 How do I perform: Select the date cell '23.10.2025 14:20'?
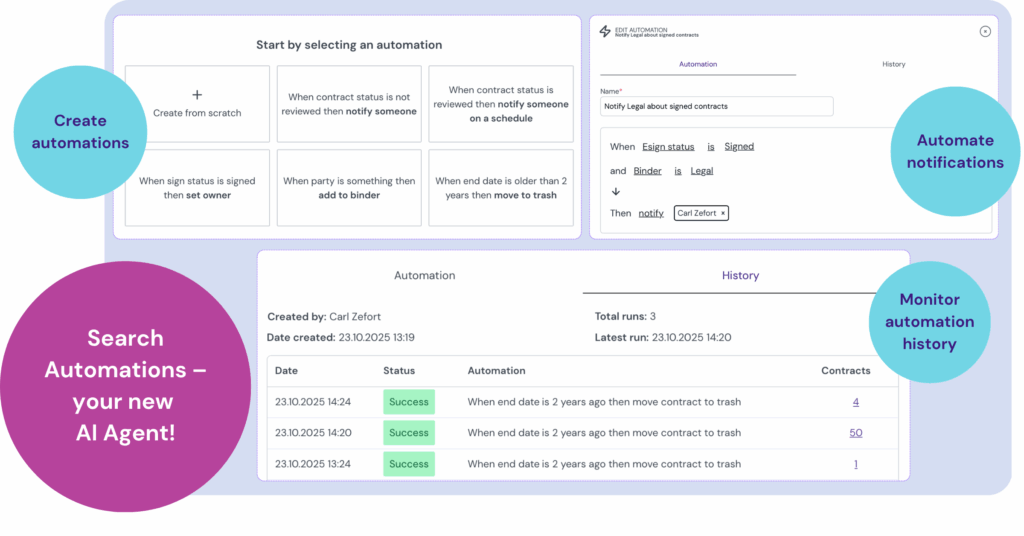[x=313, y=433]
